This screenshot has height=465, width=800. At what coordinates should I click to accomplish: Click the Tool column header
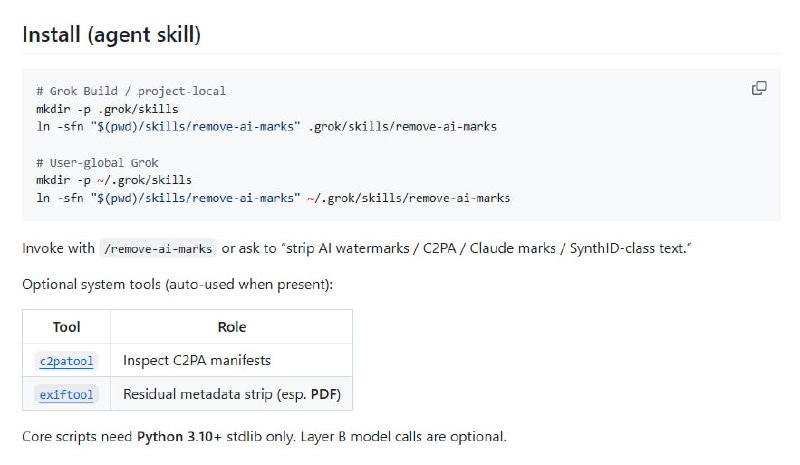66,327
